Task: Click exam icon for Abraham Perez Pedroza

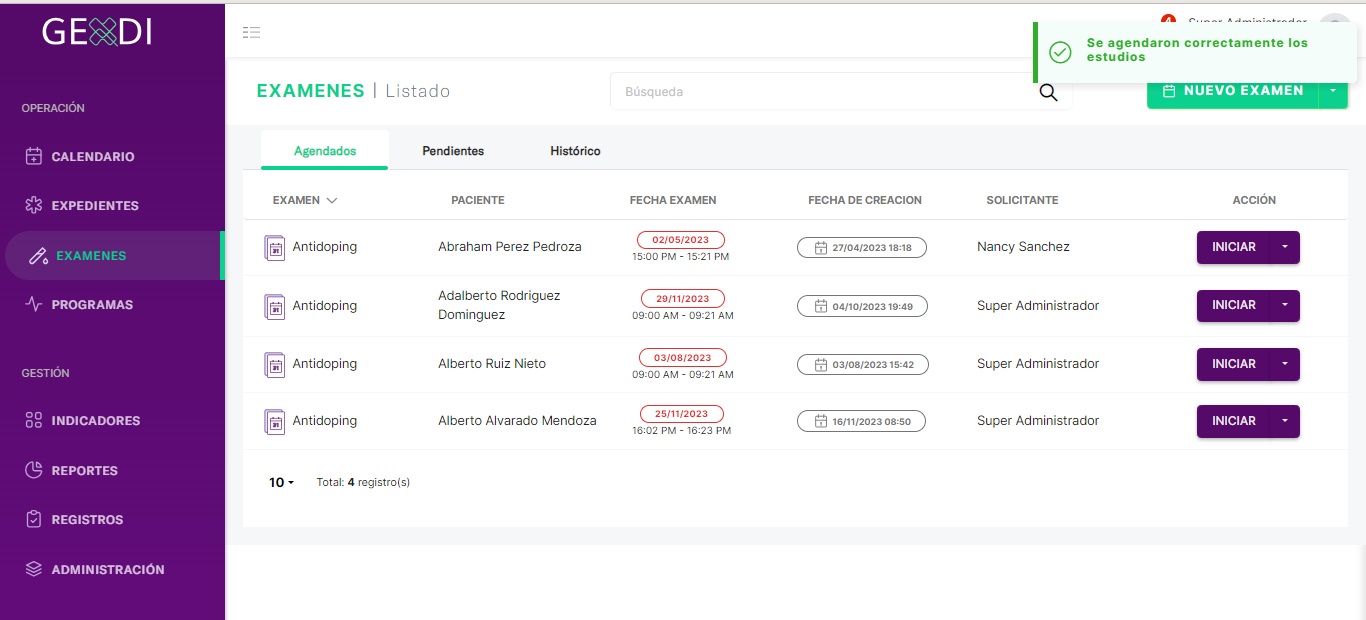Action: click(x=274, y=248)
